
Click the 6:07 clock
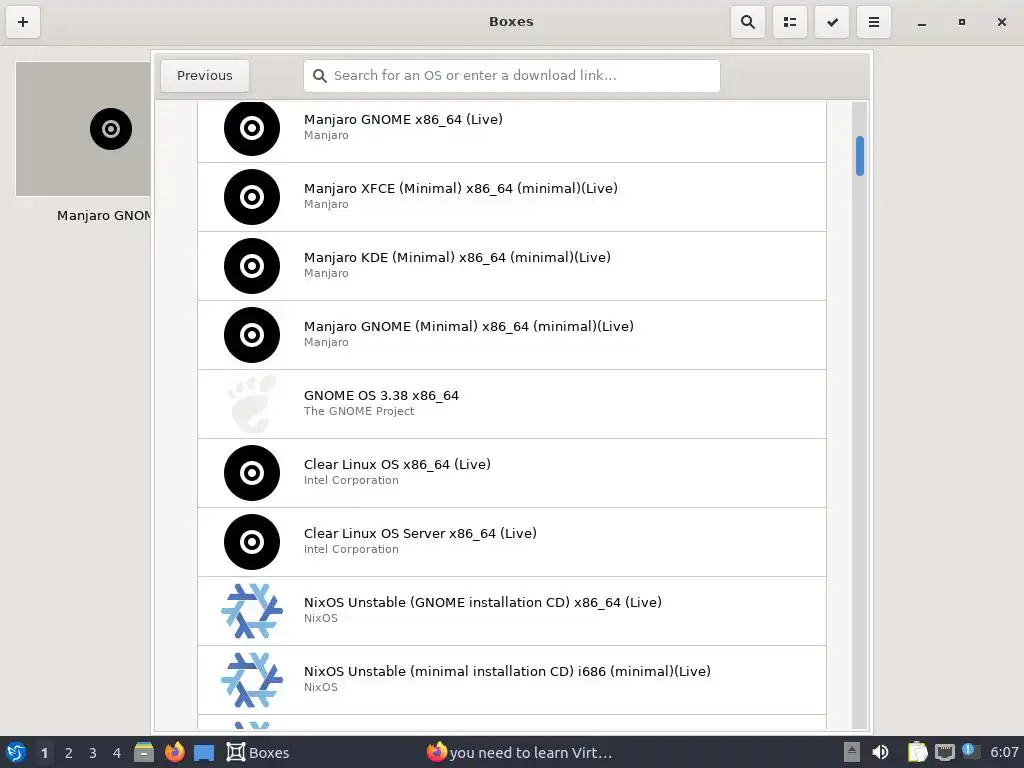point(1004,752)
